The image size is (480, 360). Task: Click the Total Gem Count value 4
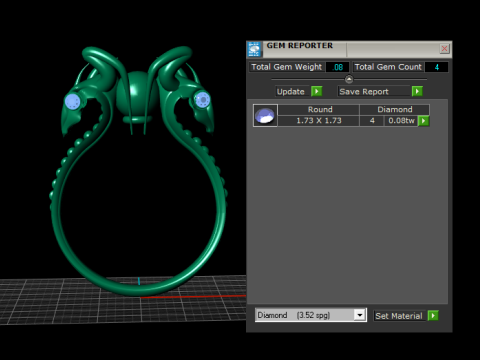tap(436, 67)
